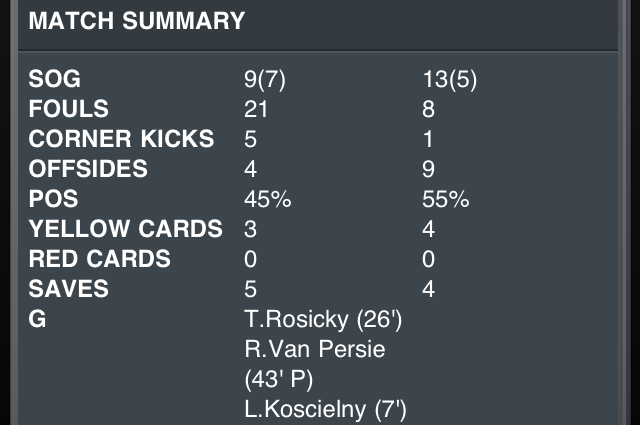Click the OFFSIDES stat label
This screenshot has height=425, width=640.
(x=88, y=169)
